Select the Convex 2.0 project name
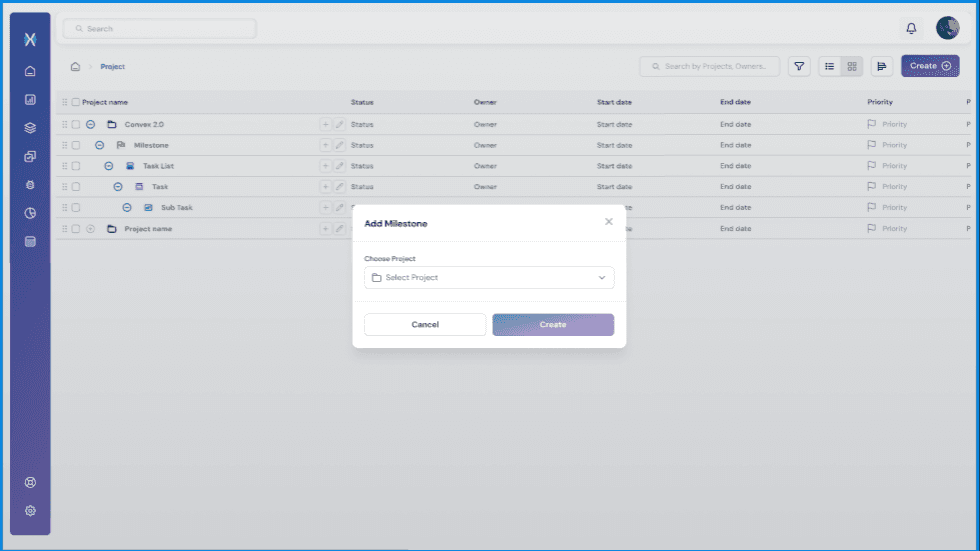The width and height of the screenshot is (980, 551). click(144, 124)
